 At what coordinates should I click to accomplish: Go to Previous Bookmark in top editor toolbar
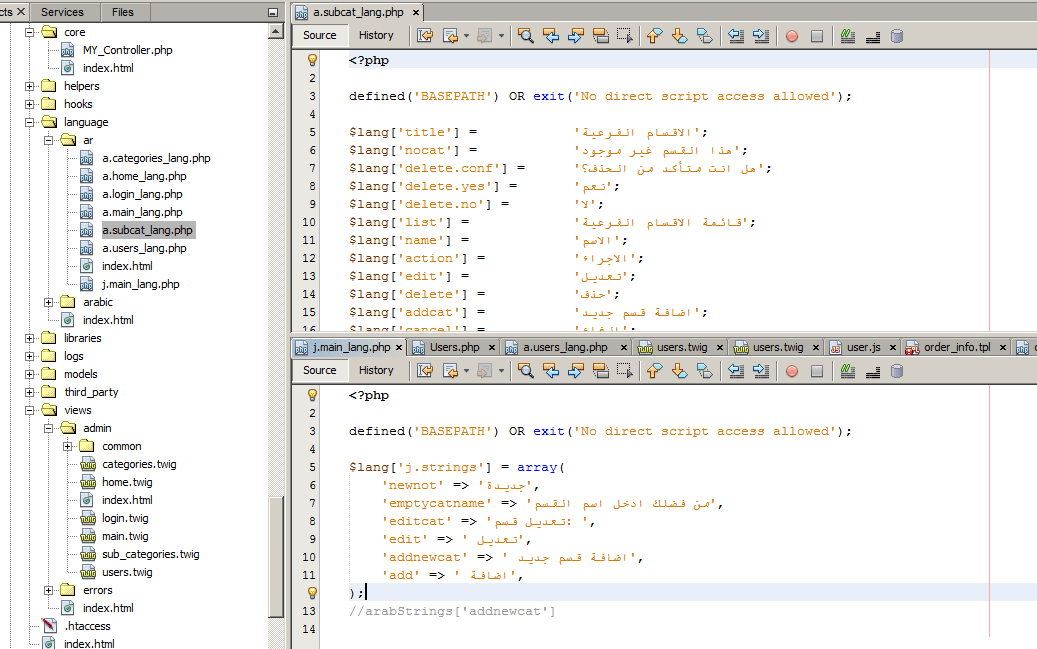(x=655, y=36)
